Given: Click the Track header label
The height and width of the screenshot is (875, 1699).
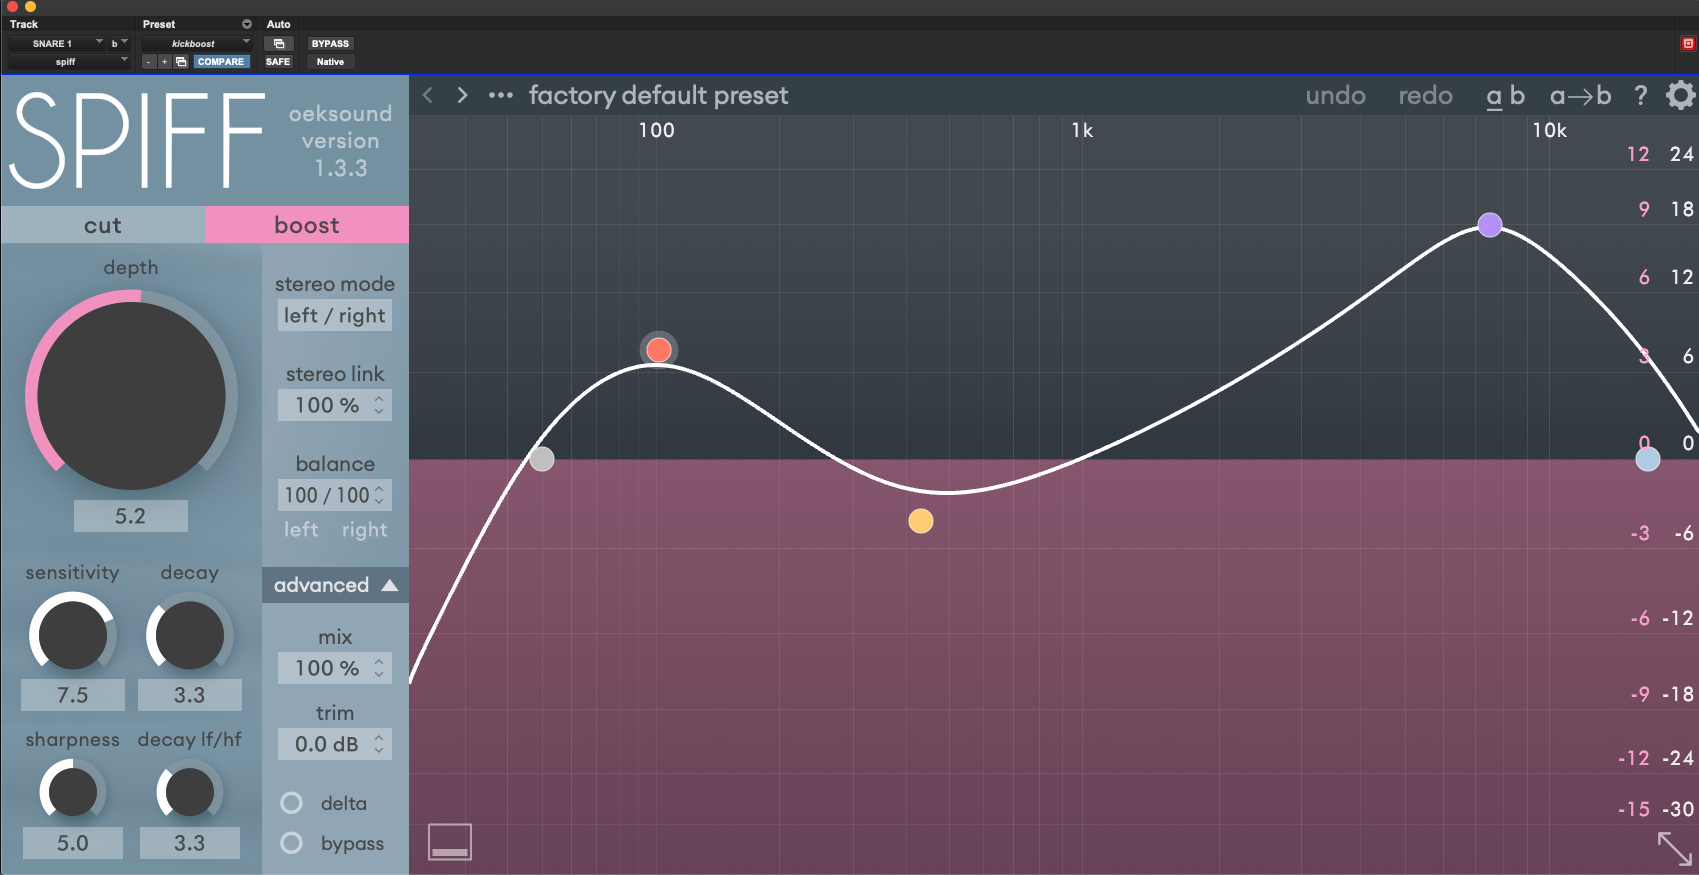Looking at the screenshot, I should pos(24,24).
